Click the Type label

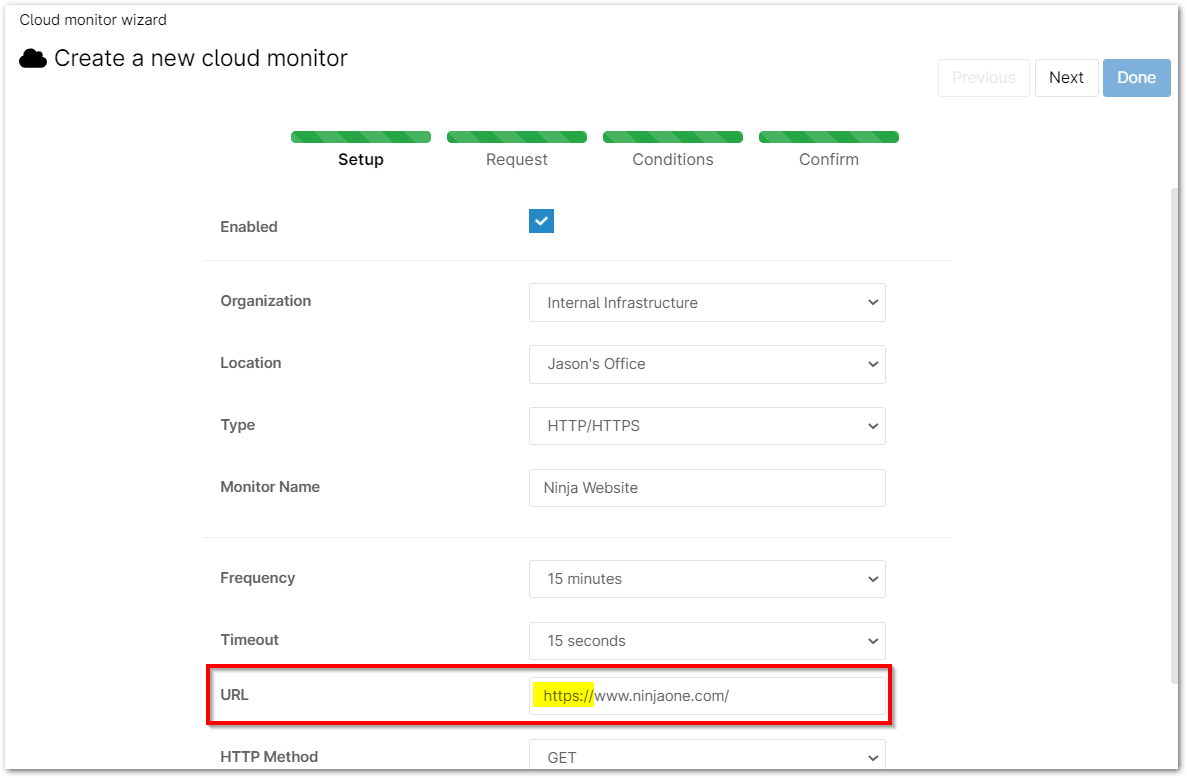pos(238,425)
